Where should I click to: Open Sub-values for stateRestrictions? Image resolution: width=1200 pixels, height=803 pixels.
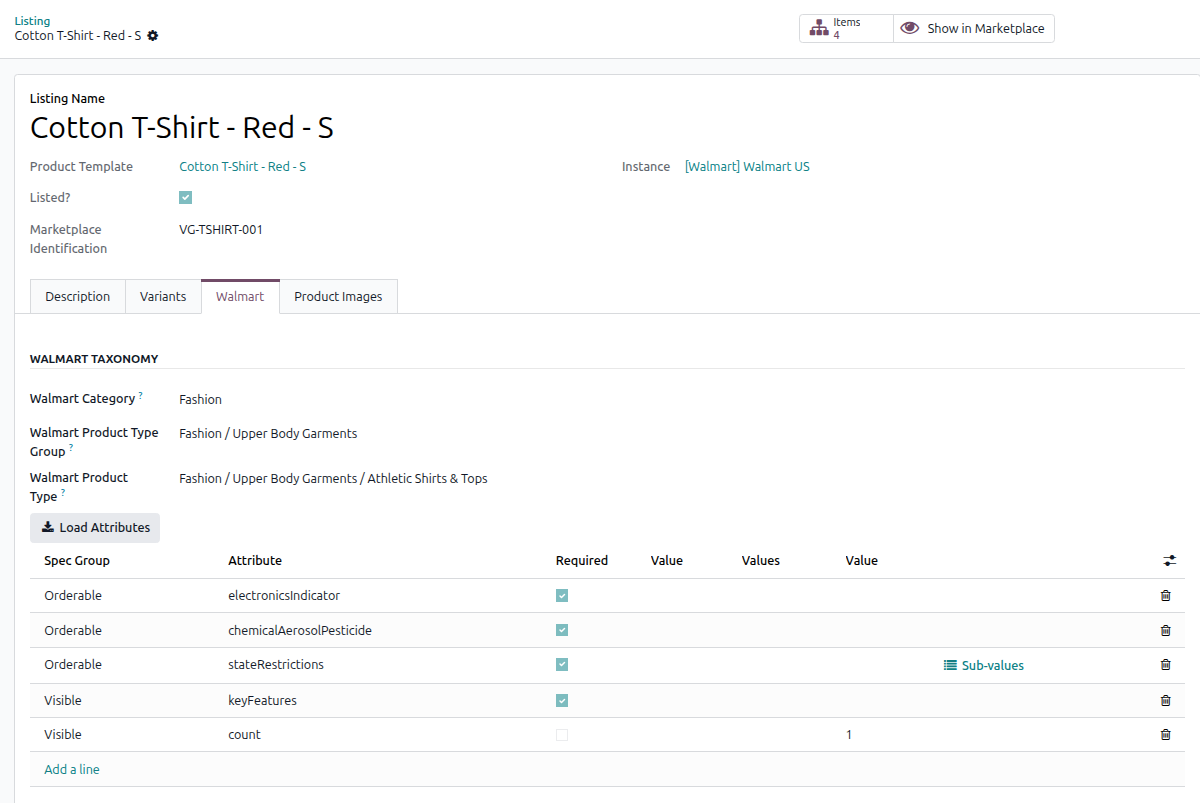(984, 665)
